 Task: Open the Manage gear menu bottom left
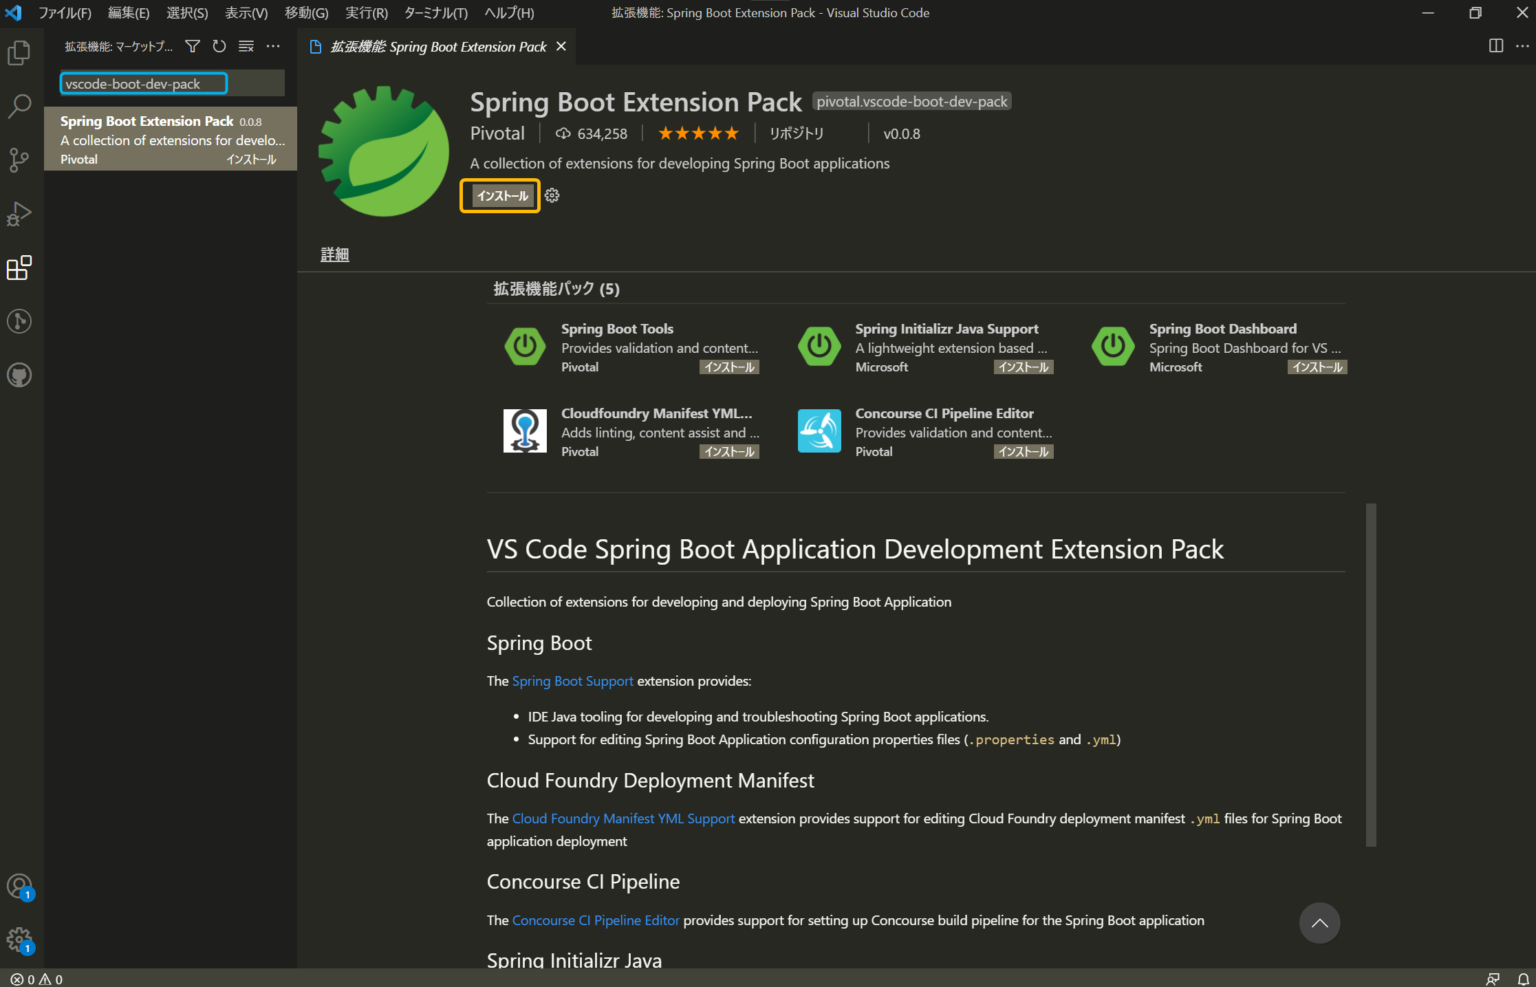[19, 940]
